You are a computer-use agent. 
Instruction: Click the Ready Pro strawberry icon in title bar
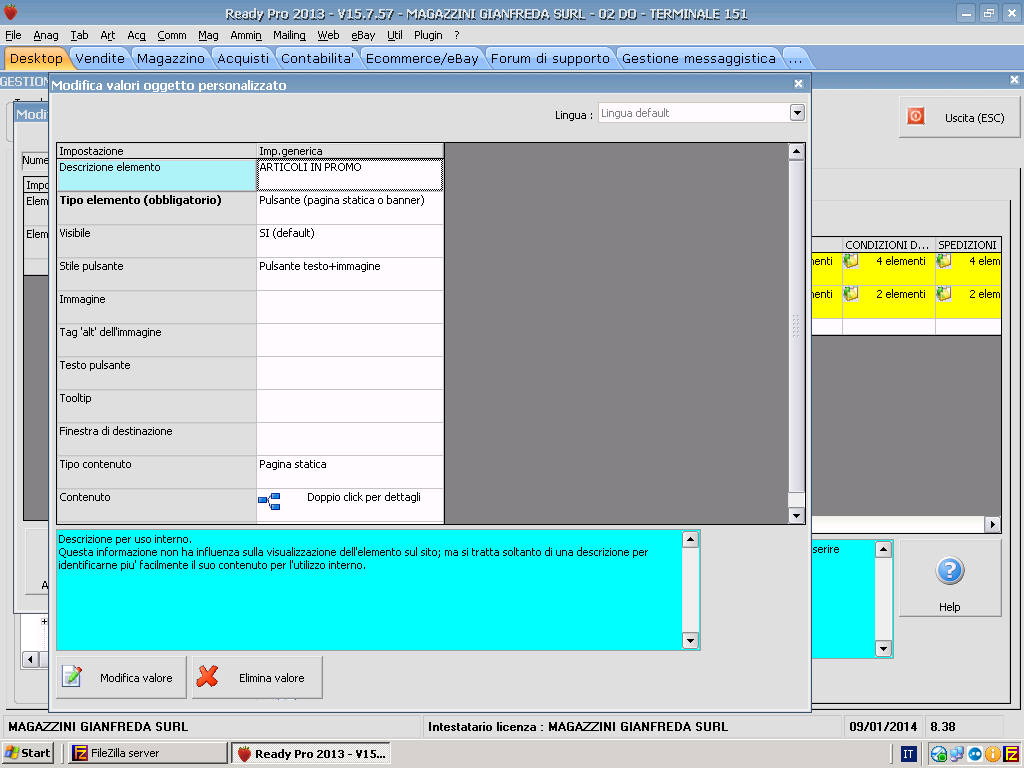tap(10, 12)
